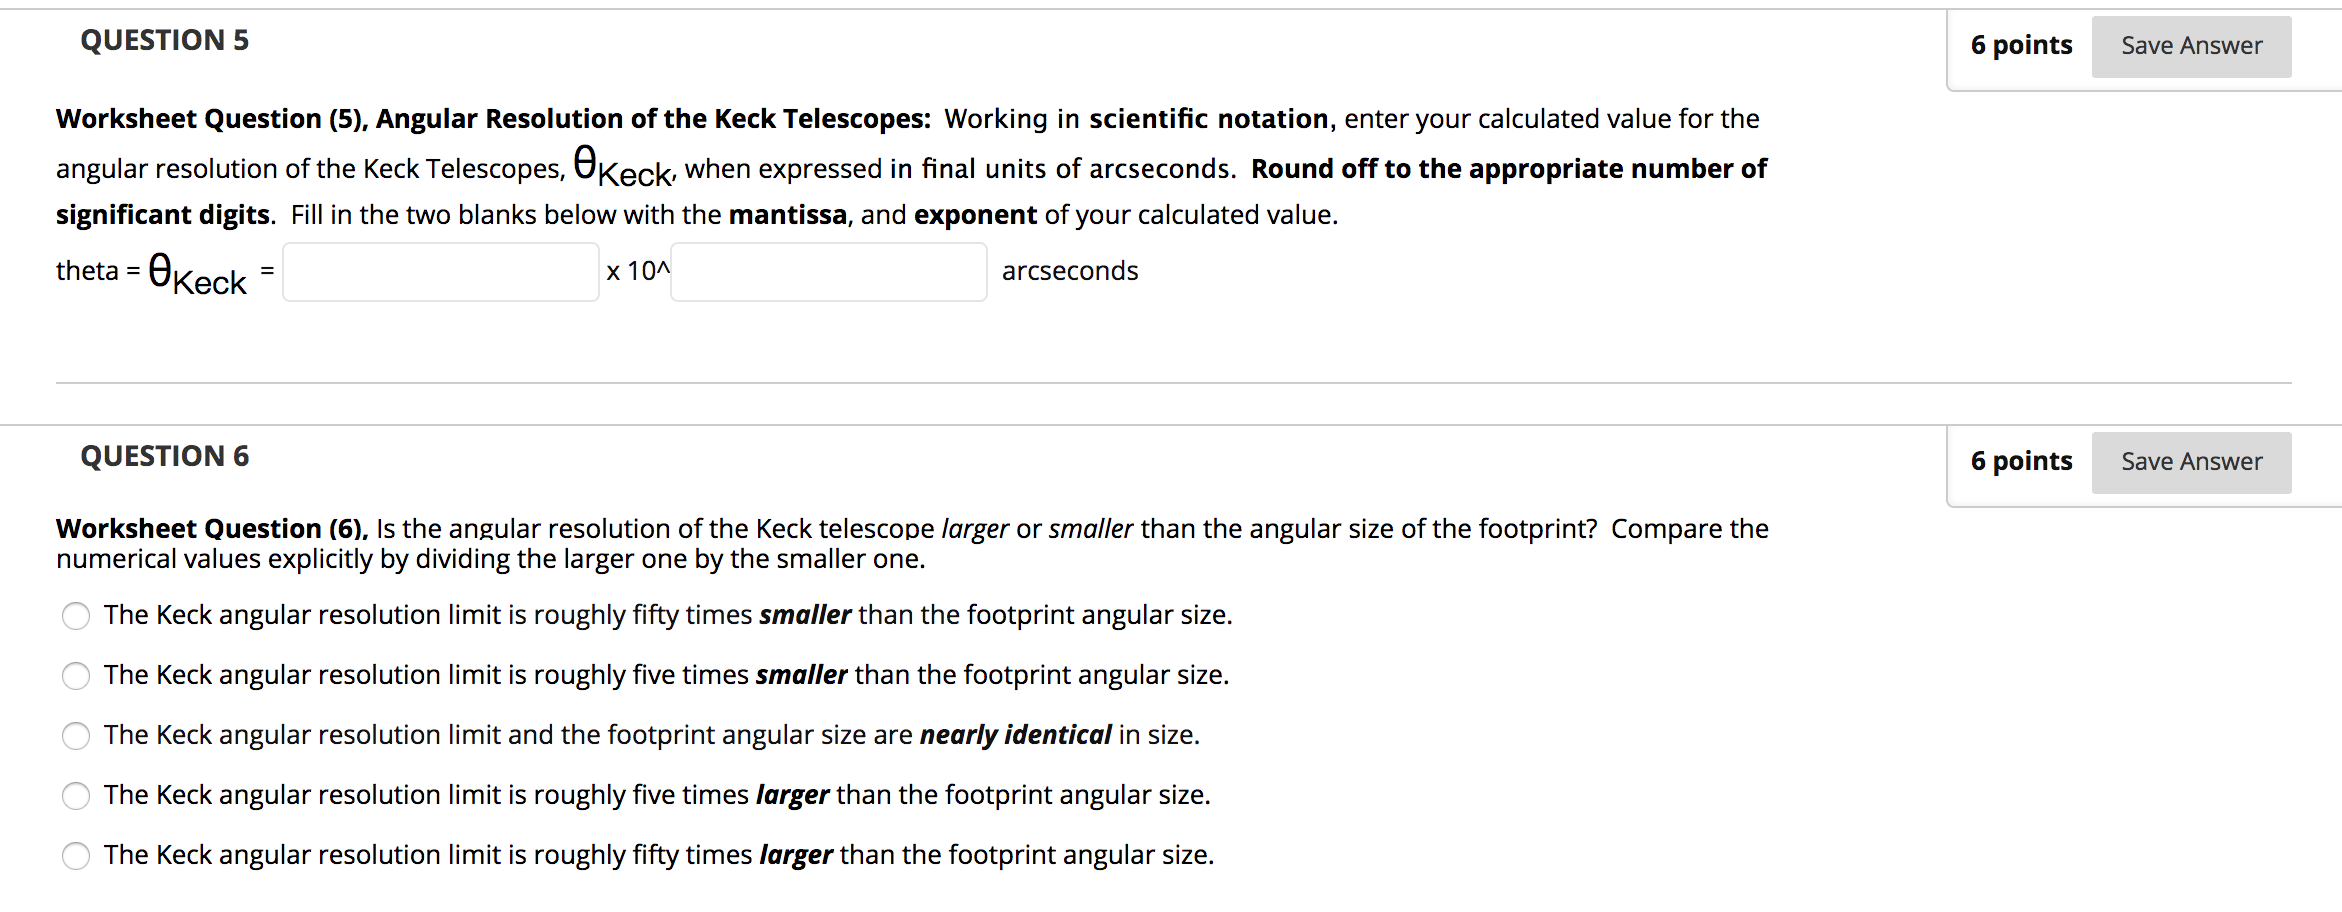The image size is (2342, 912).
Task: Select radio for fifty times larger option
Action: coord(76,856)
